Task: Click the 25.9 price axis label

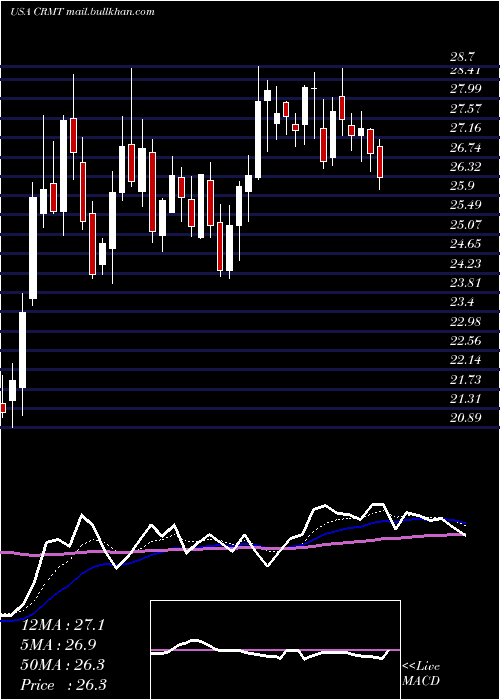Action: click(x=462, y=186)
